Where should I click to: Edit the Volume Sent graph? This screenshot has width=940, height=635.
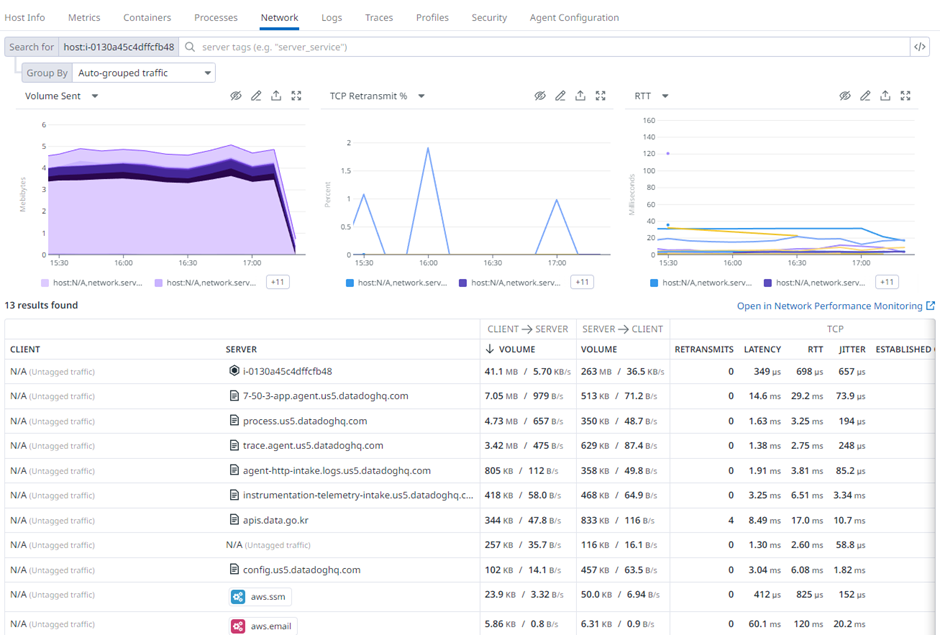coord(256,96)
